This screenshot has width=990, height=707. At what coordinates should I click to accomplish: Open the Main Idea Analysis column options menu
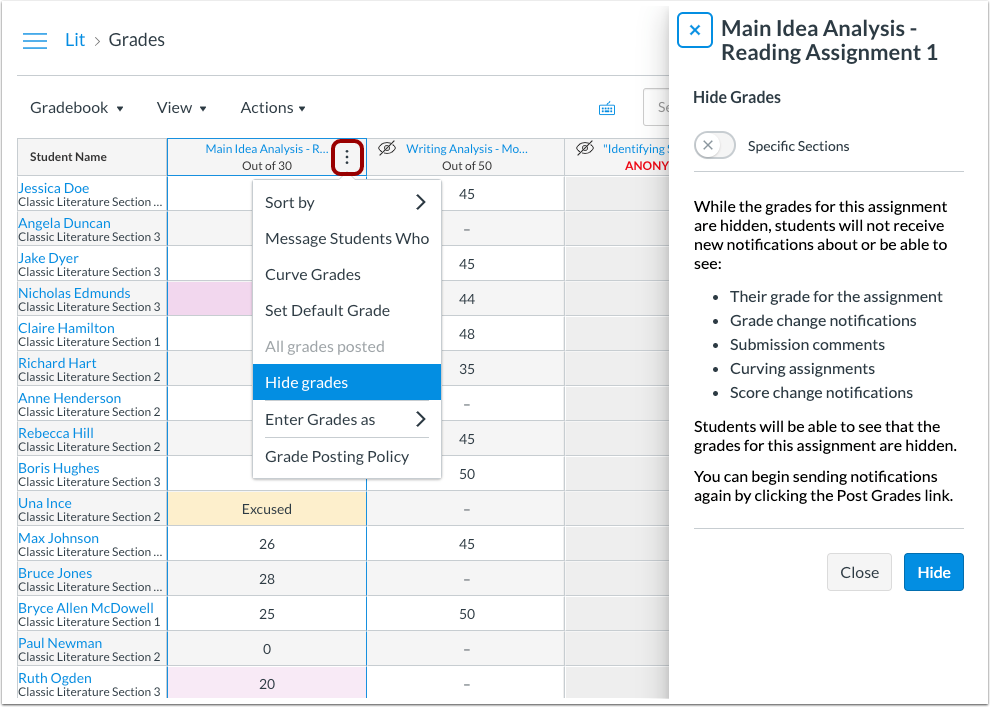point(347,157)
